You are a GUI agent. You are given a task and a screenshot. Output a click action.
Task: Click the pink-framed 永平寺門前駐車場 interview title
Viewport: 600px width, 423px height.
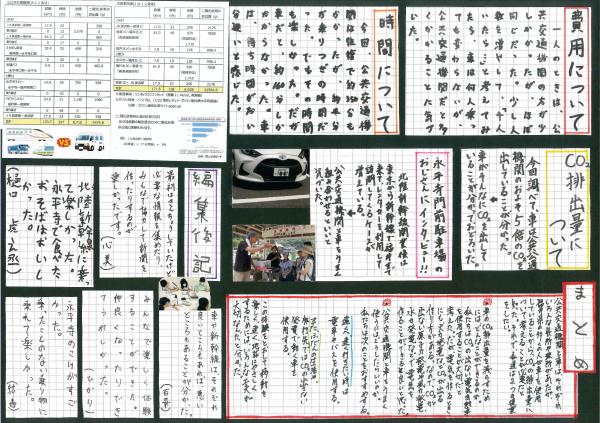pos(433,214)
